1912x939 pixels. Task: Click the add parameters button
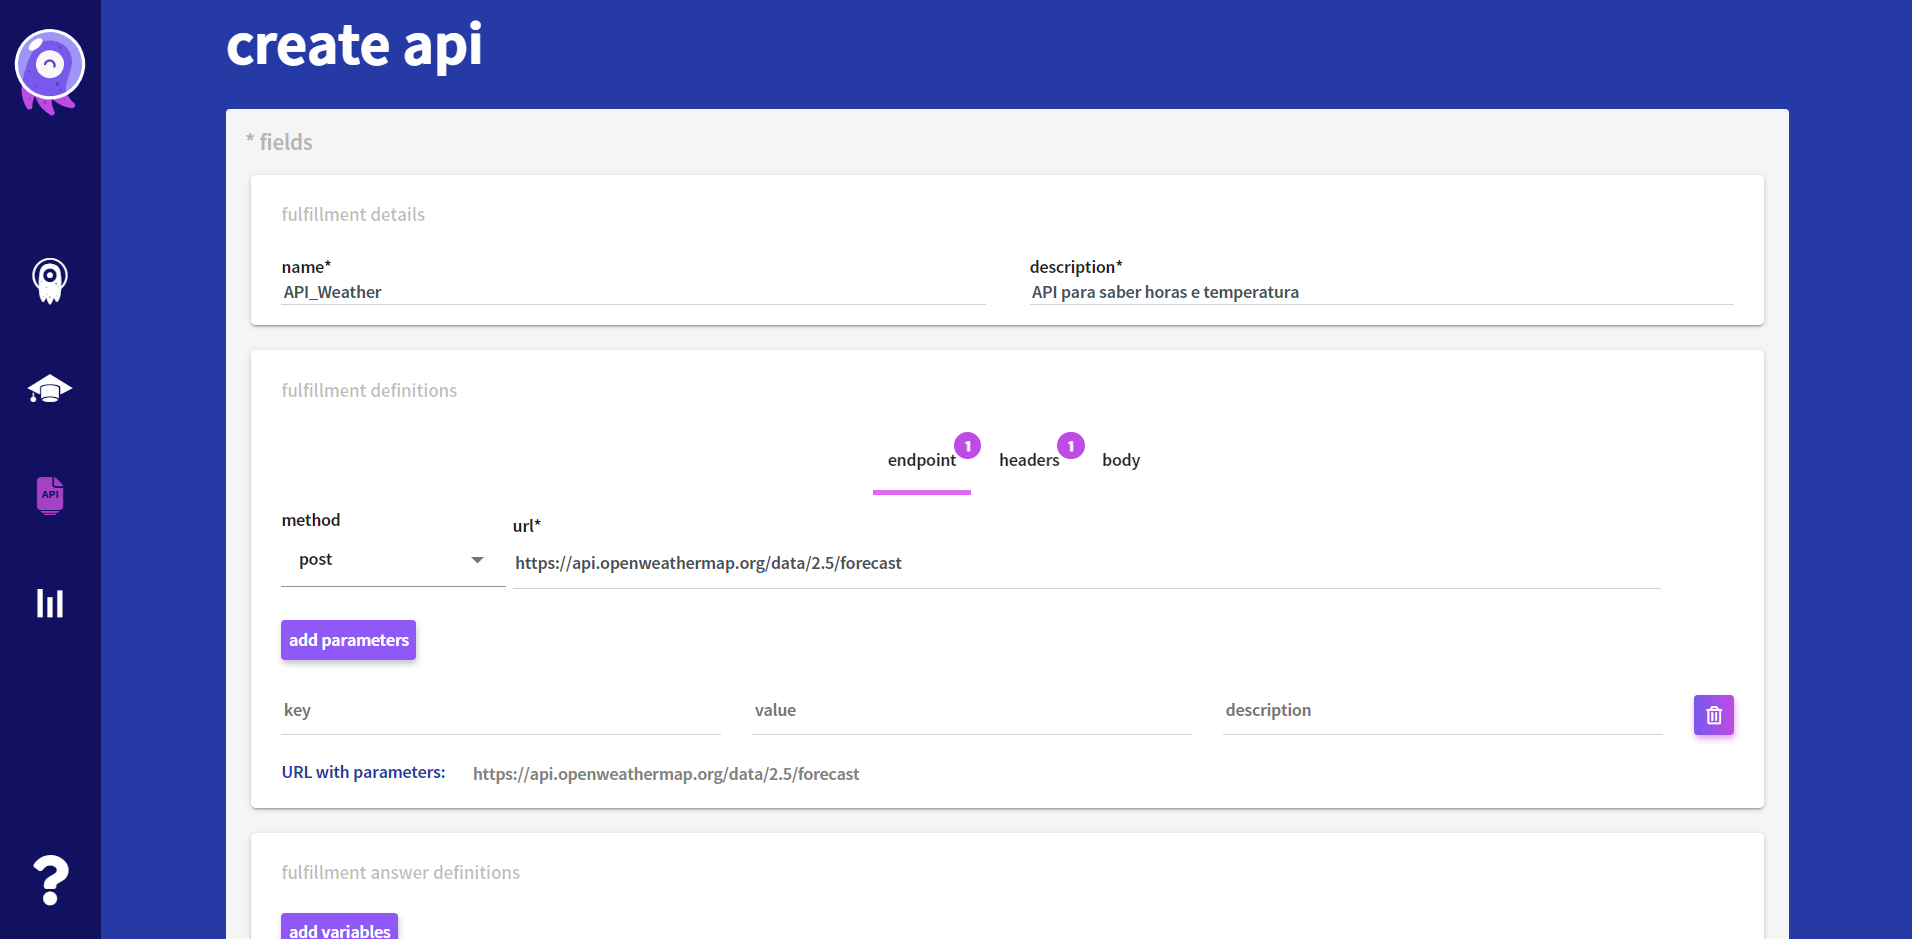(348, 640)
